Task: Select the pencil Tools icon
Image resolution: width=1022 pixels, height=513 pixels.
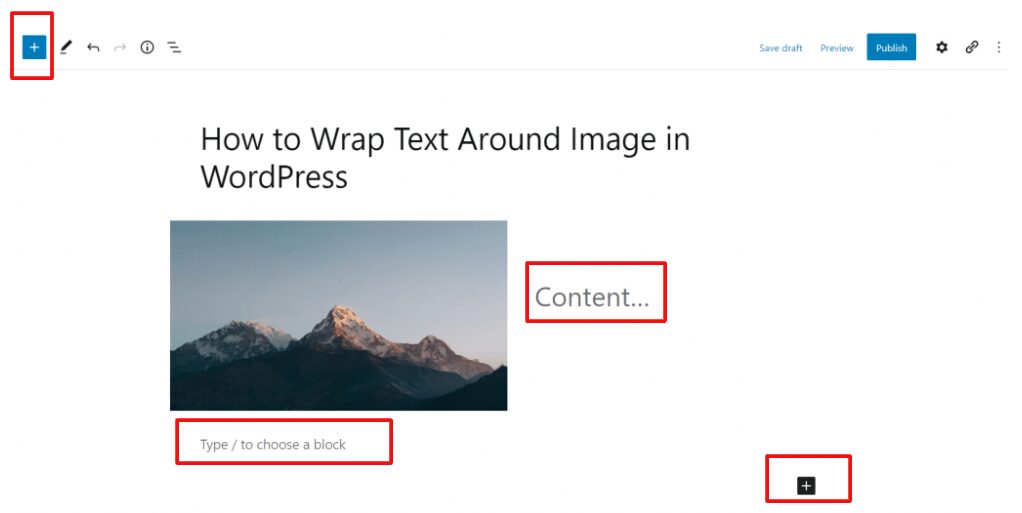Action: (x=66, y=47)
